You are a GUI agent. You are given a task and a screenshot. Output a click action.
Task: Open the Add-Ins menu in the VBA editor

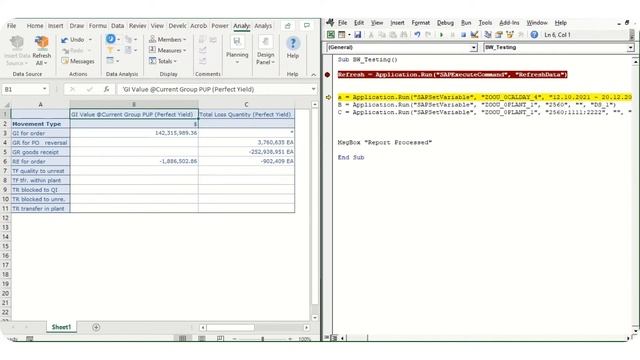coord(509,23)
